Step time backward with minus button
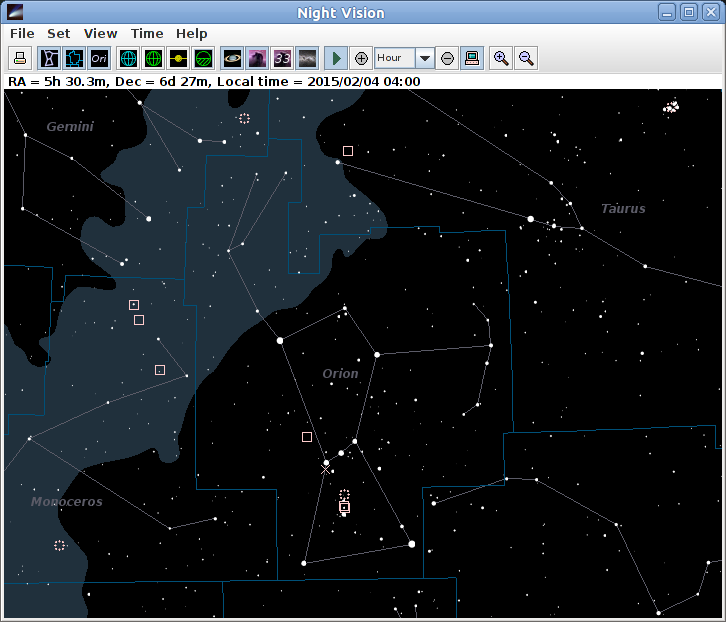Image resolution: width=726 pixels, height=622 pixels. click(x=447, y=58)
